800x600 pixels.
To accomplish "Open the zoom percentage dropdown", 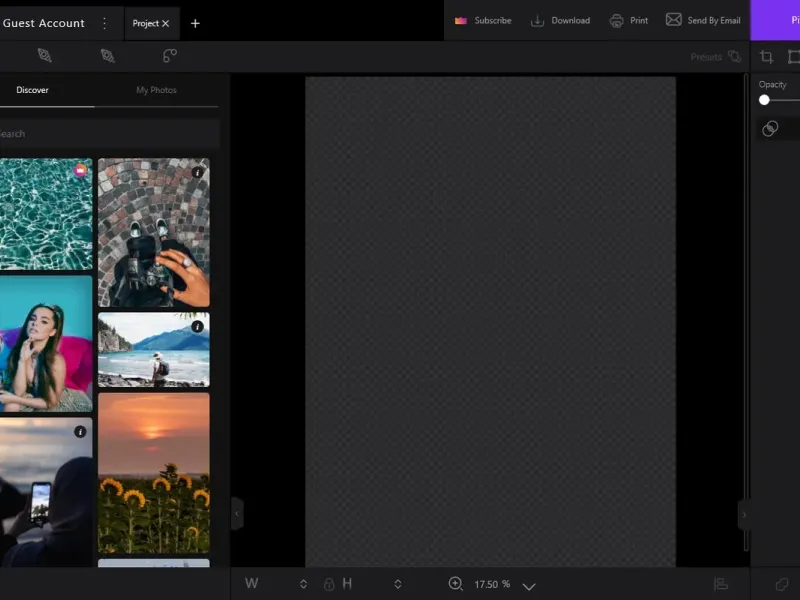I will coord(529,586).
